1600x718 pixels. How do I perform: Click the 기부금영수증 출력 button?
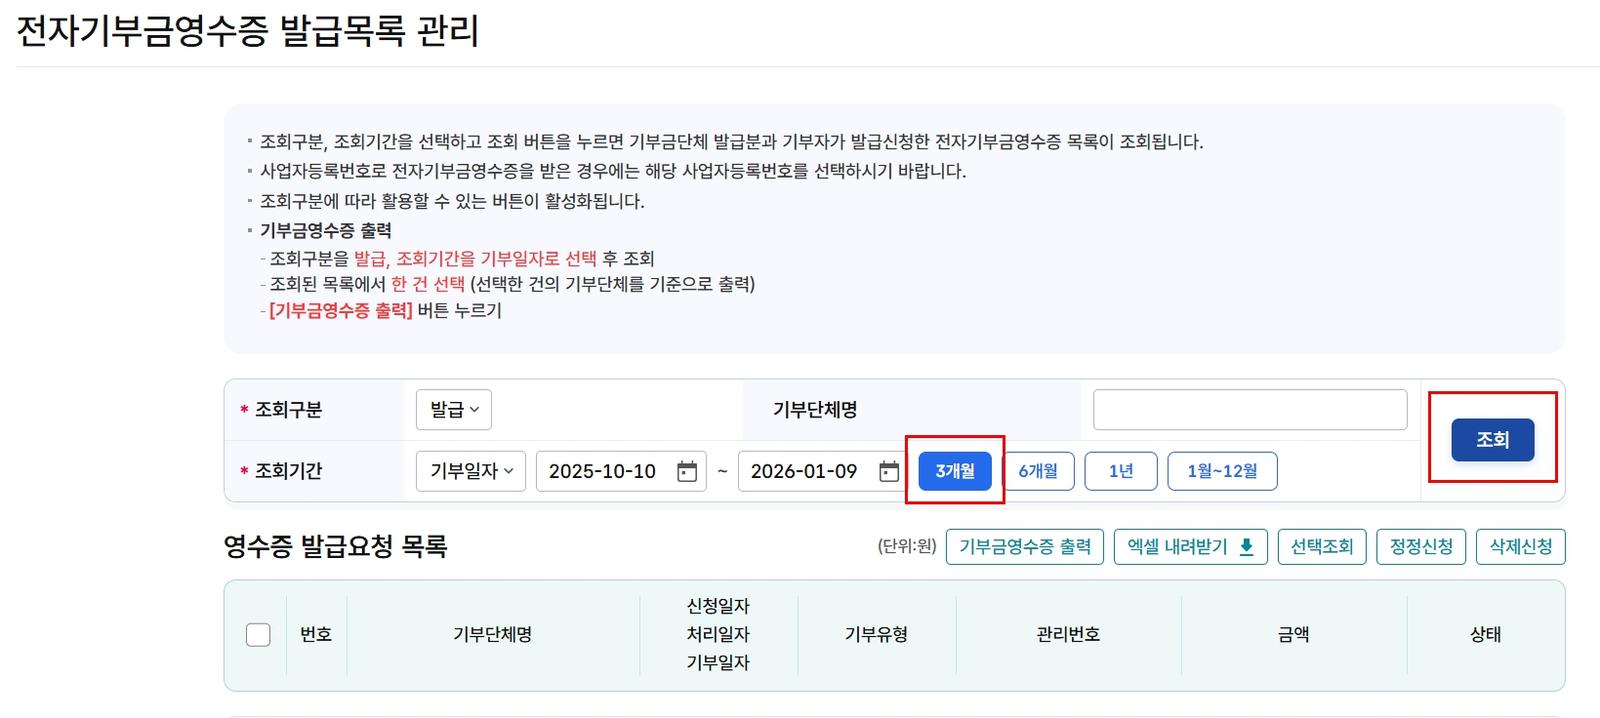(1025, 547)
